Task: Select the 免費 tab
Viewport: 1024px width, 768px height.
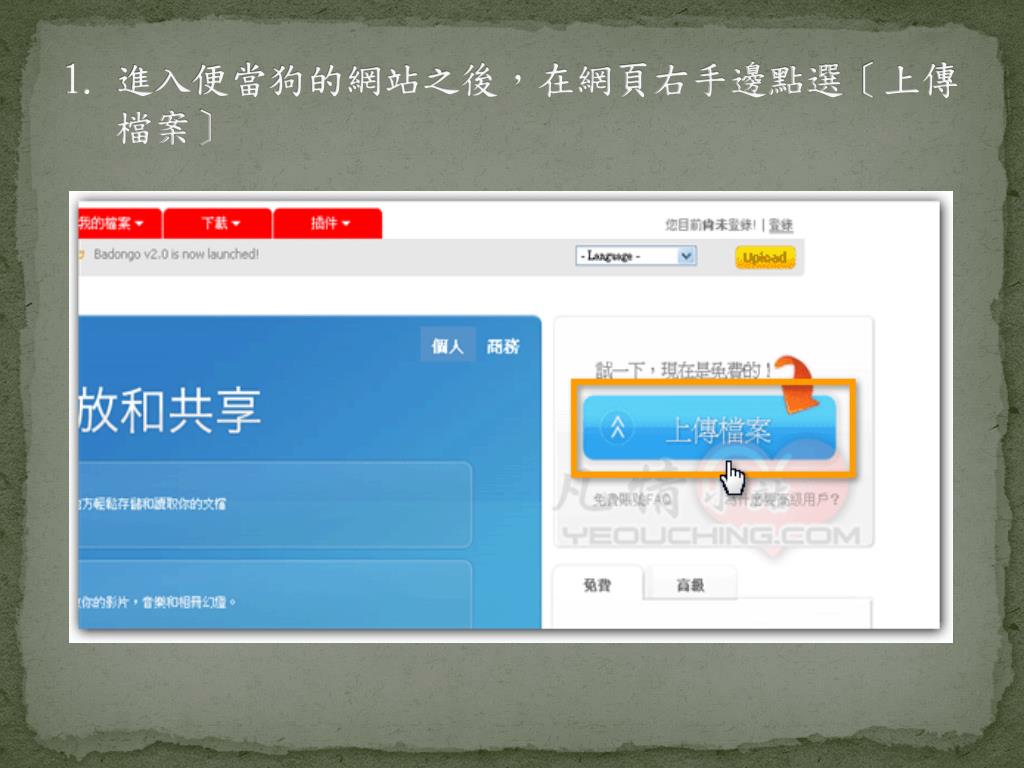Action: (598, 585)
